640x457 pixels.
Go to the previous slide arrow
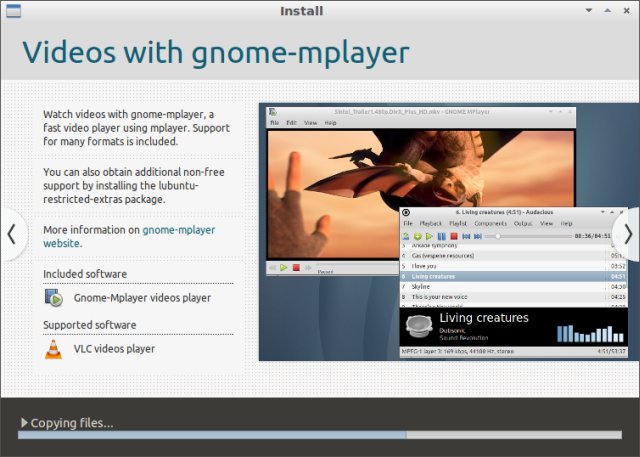(11, 233)
